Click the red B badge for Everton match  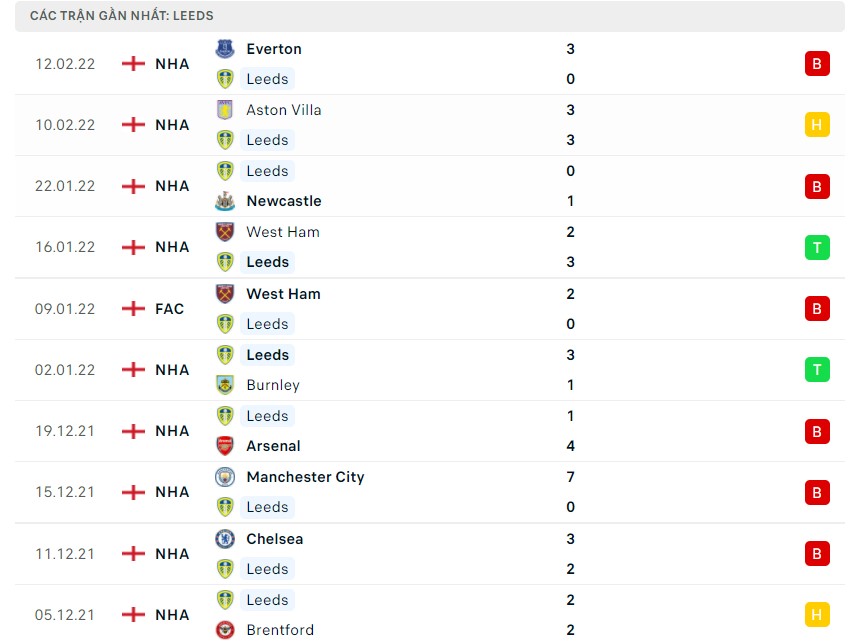(817, 64)
